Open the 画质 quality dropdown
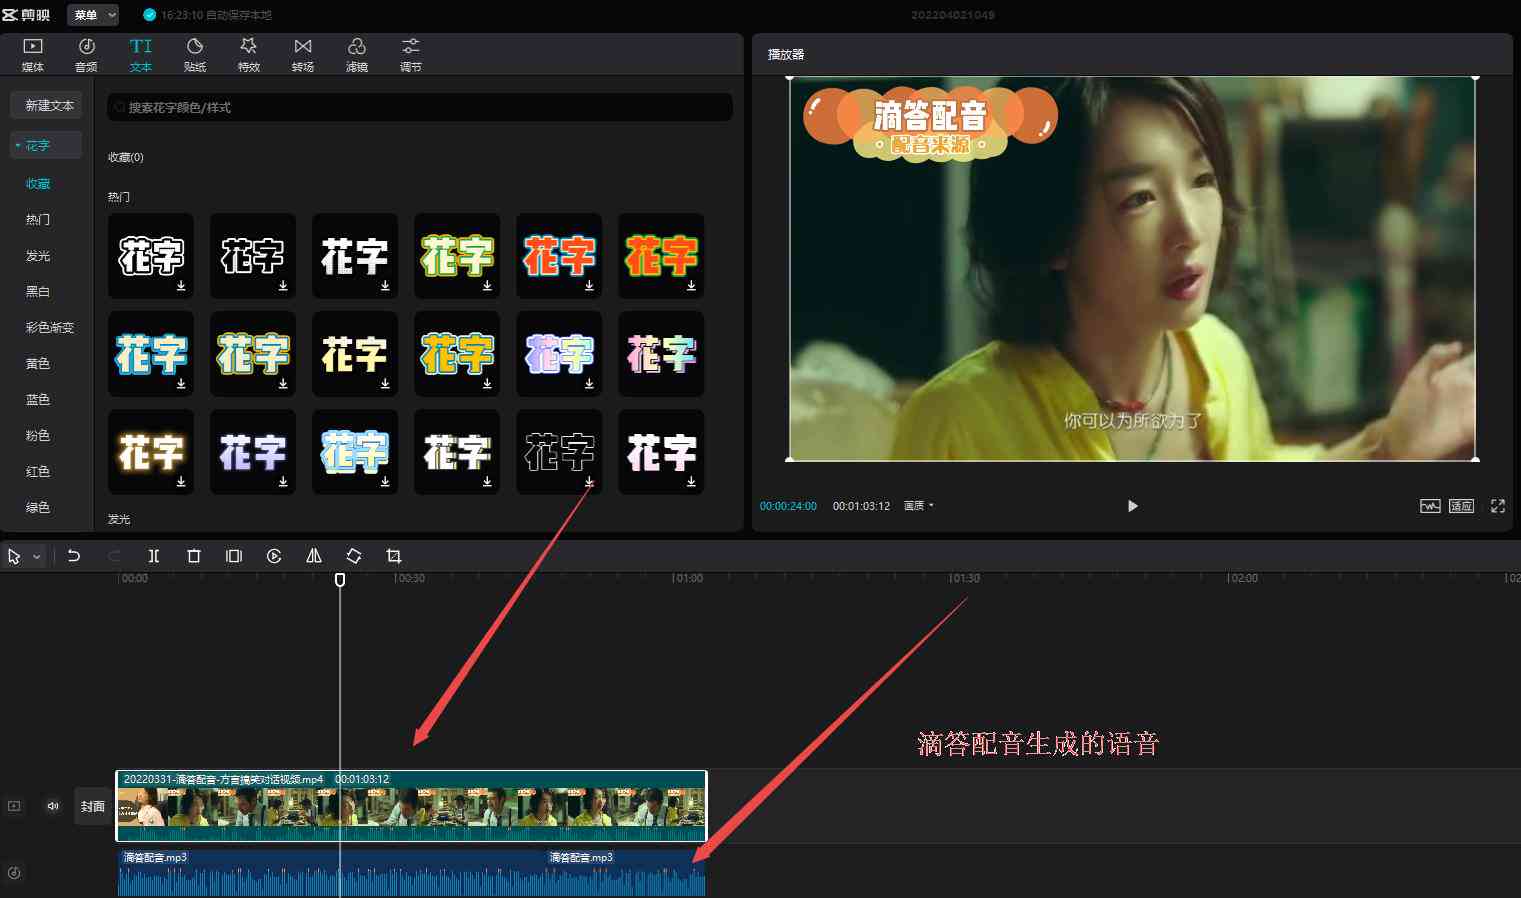Screen dimensions: 1521x898 (x=919, y=506)
